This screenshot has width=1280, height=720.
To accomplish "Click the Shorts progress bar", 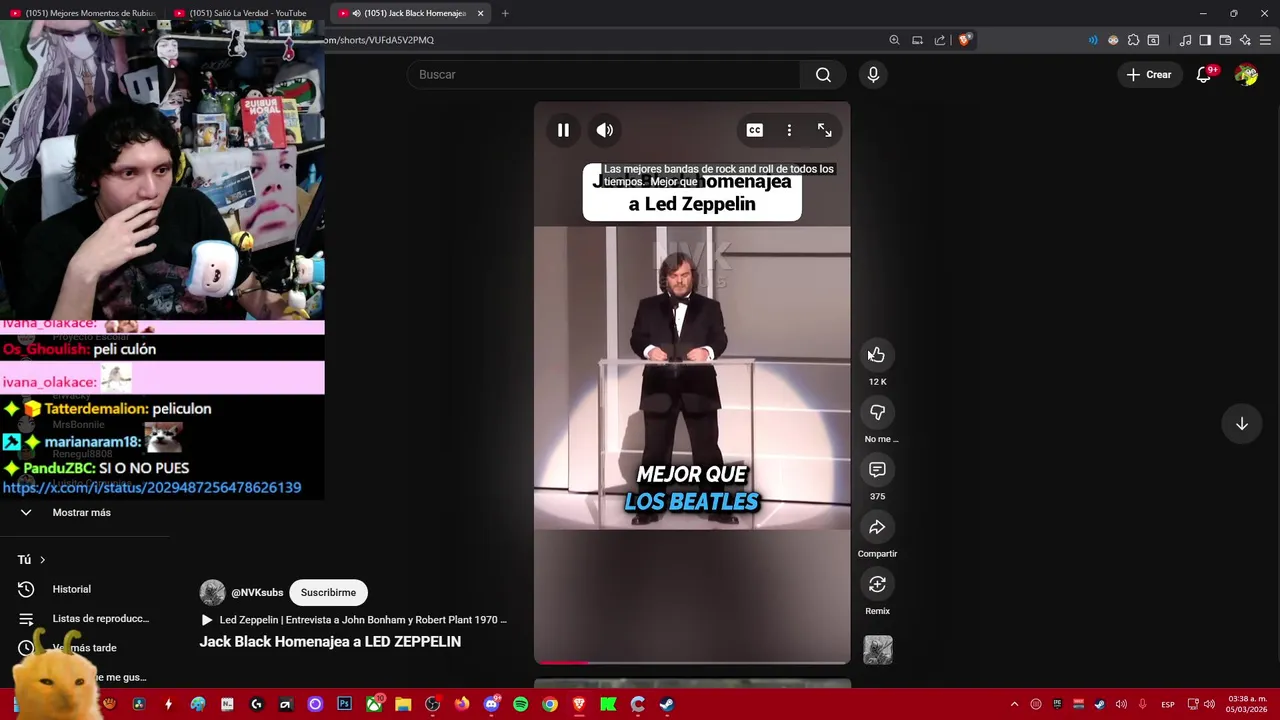I will click(692, 661).
